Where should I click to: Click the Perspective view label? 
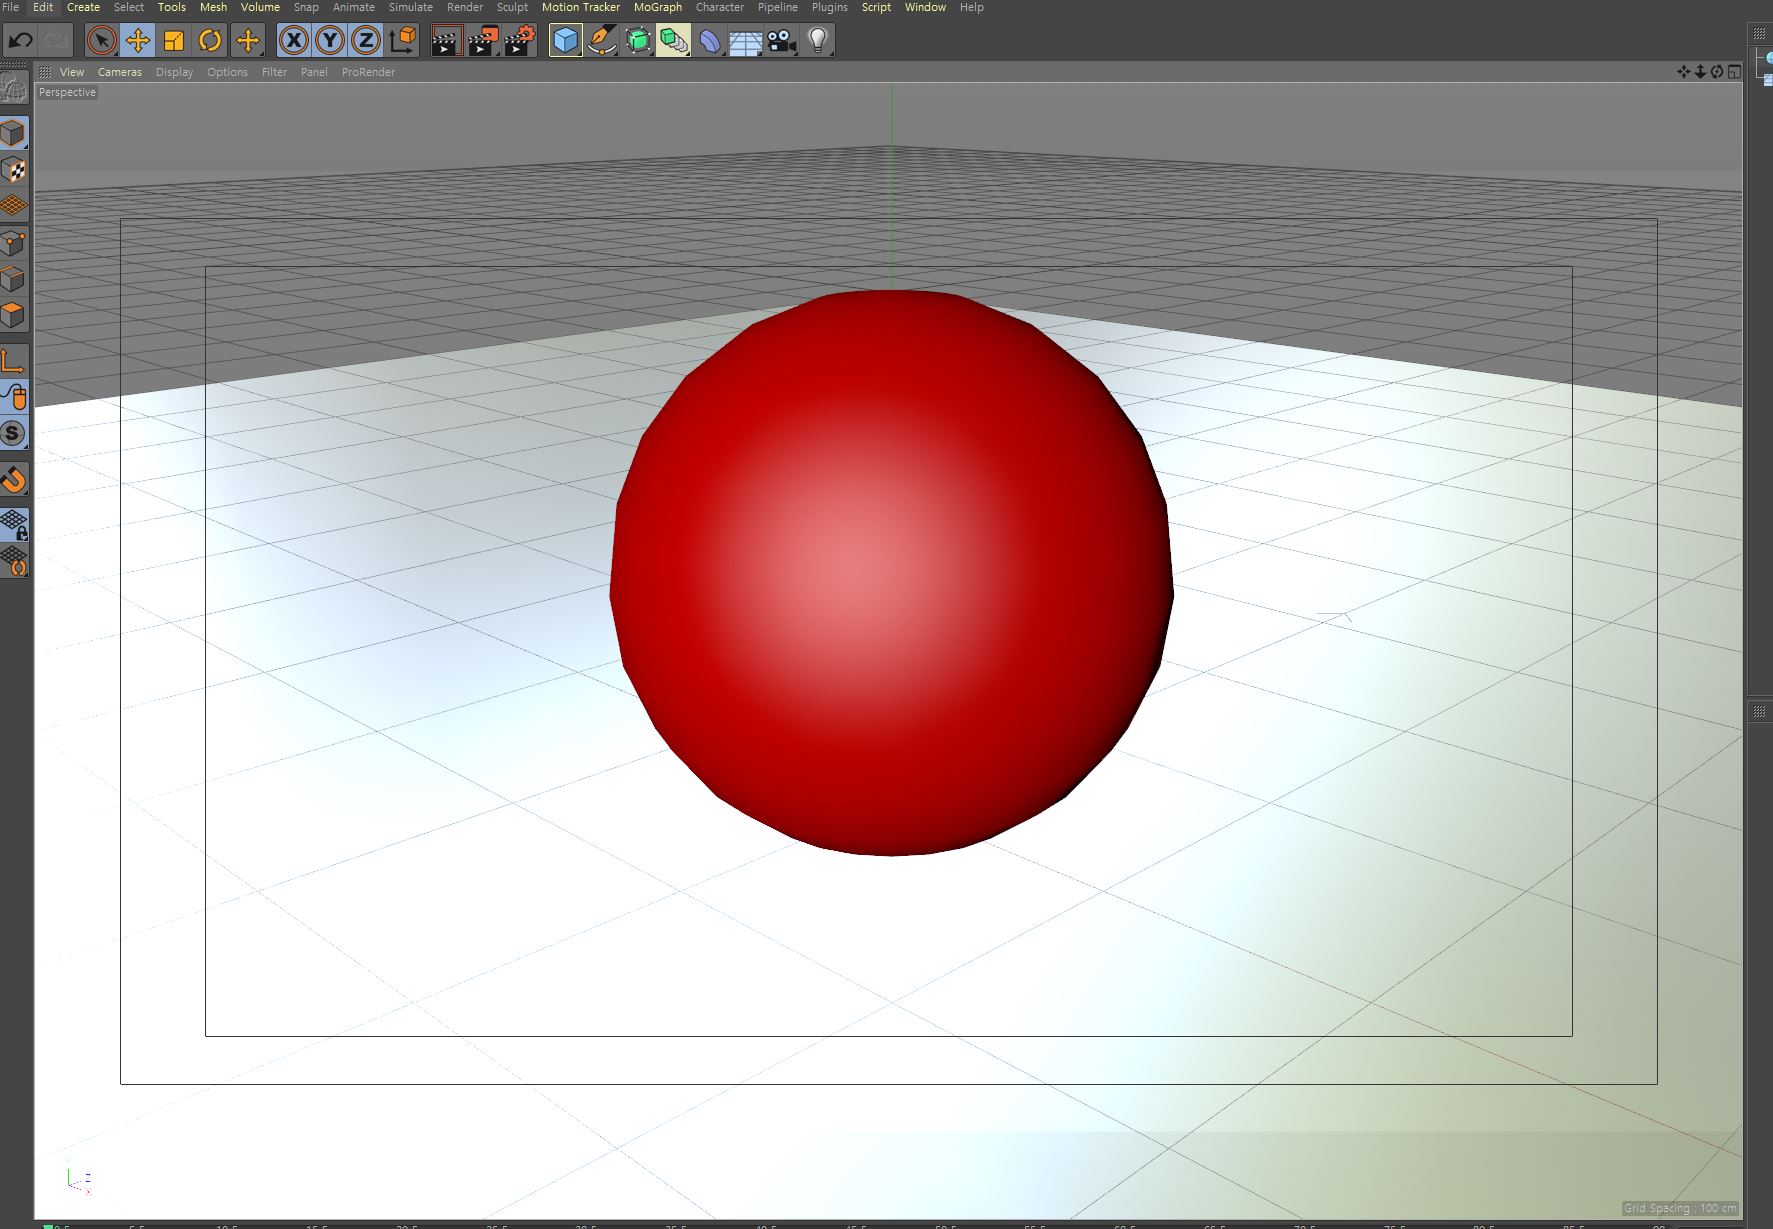67,92
